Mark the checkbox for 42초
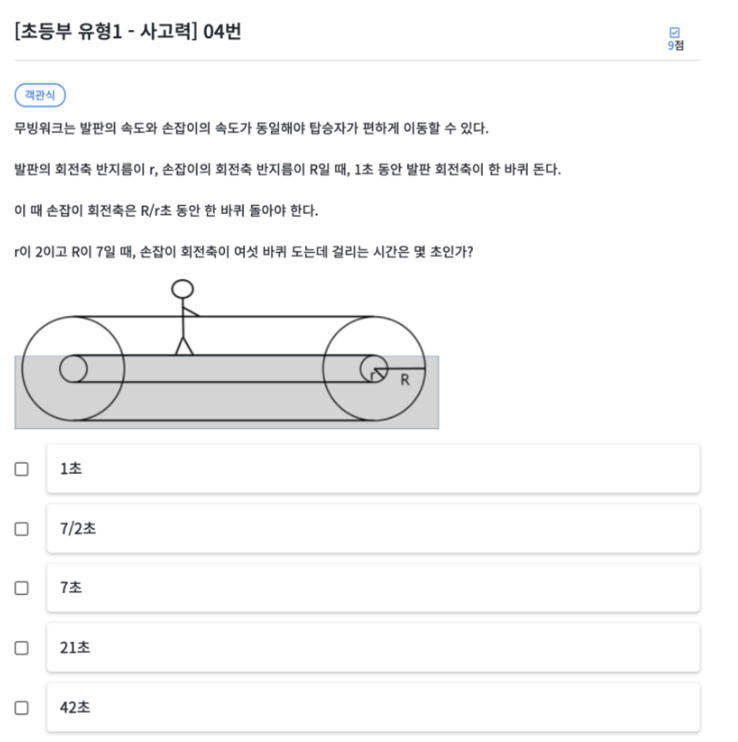Image resolution: width=738 pixels, height=742 pixels. pyautogui.click(x=22, y=708)
